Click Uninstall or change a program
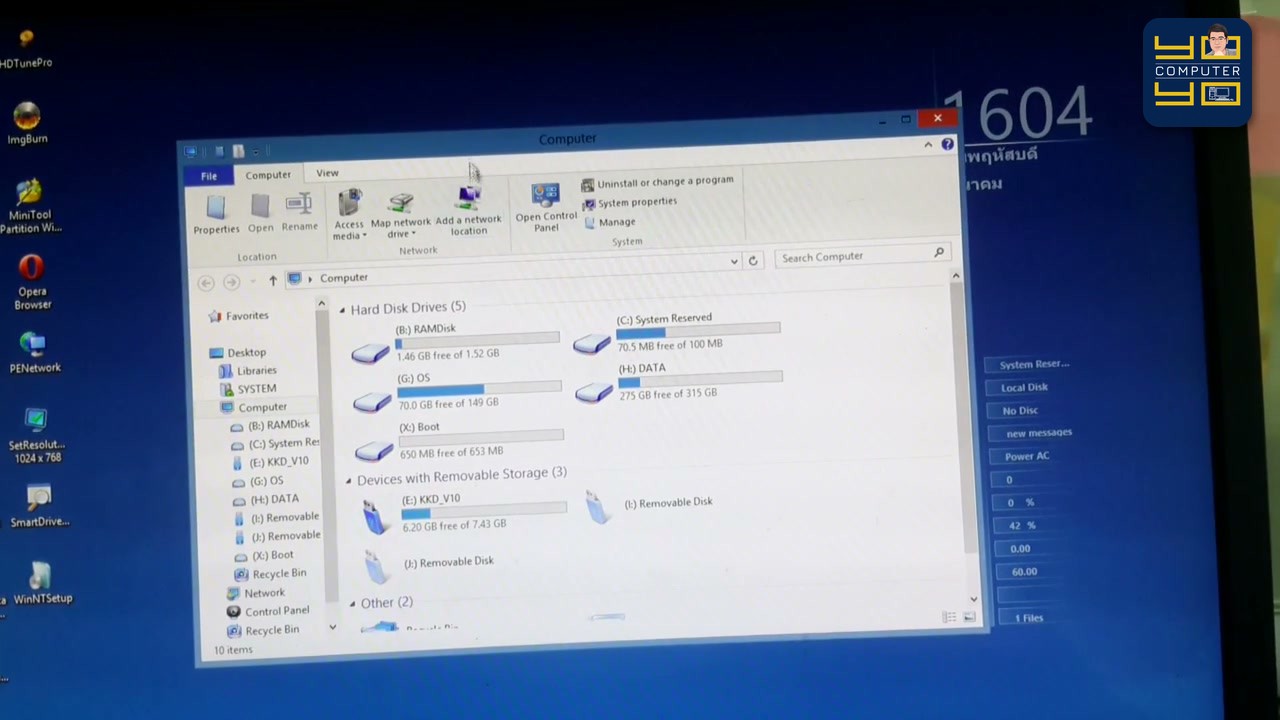The height and width of the screenshot is (720, 1280). point(657,182)
